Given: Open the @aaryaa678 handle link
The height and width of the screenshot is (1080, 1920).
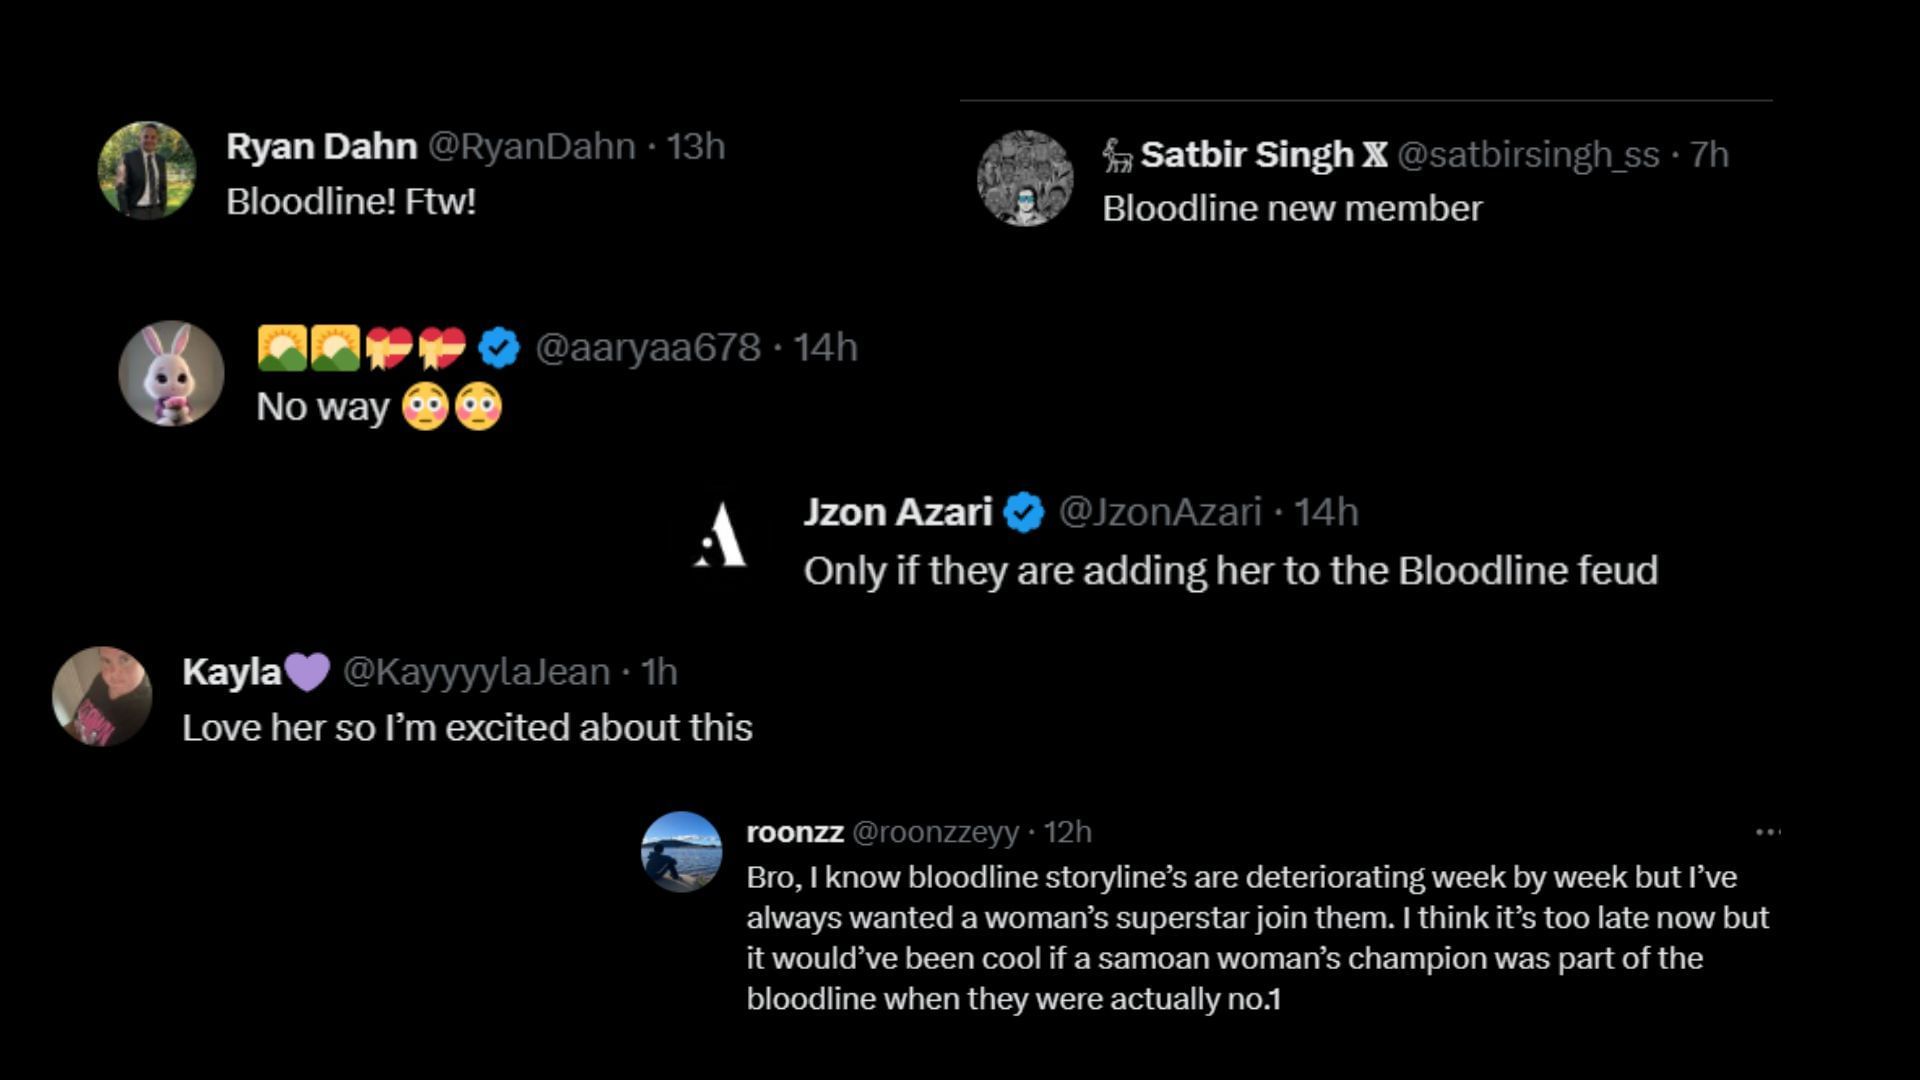Looking at the screenshot, I should click(x=648, y=348).
